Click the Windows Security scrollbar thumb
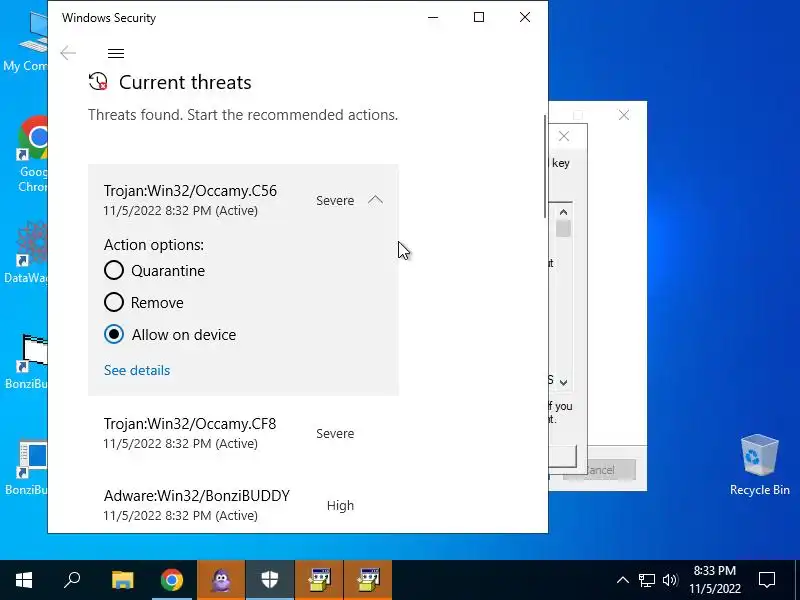Screen dimensions: 800x600 [x=545, y=166]
